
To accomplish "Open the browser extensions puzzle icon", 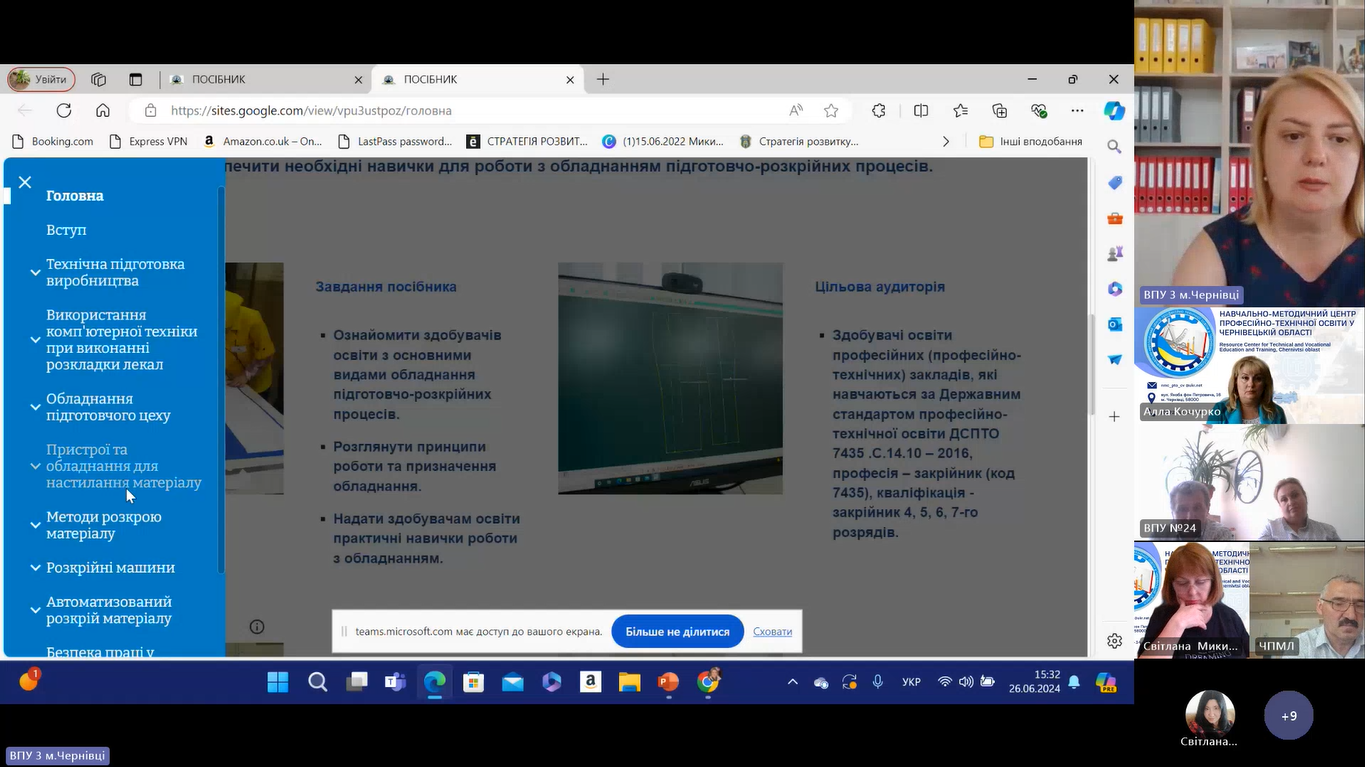I will [x=879, y=111].
